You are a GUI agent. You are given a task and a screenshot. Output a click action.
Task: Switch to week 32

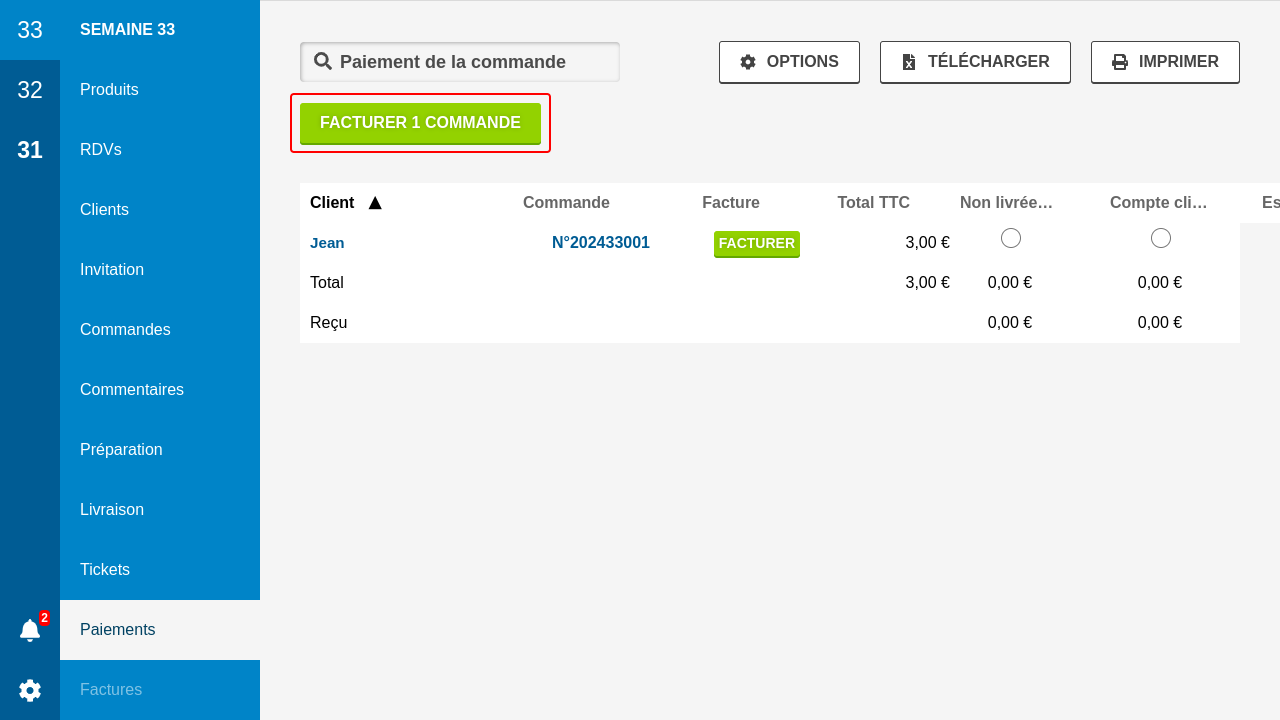click(30, 90)
